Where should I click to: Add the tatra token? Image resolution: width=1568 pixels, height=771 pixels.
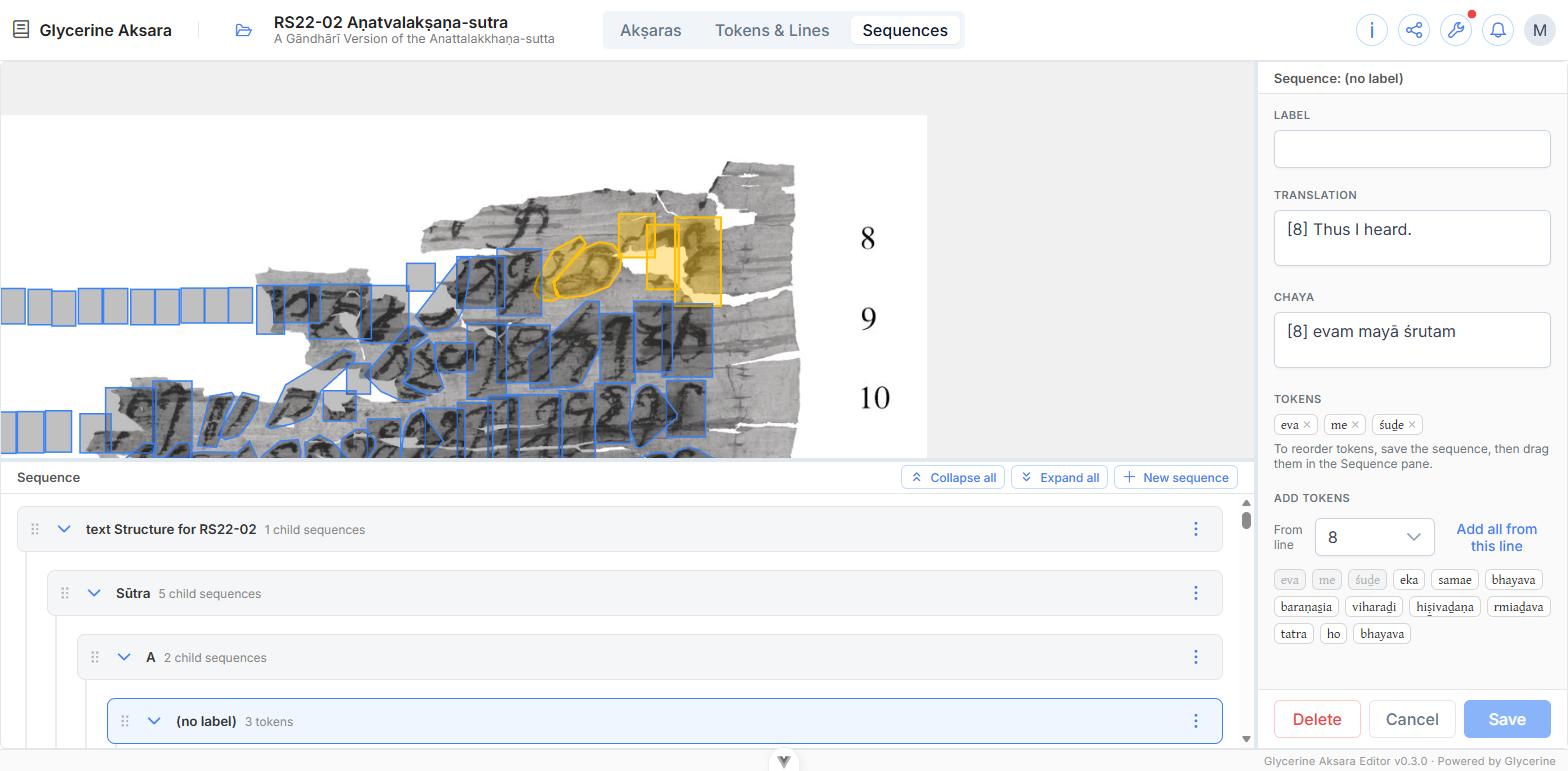[1293, 634]
